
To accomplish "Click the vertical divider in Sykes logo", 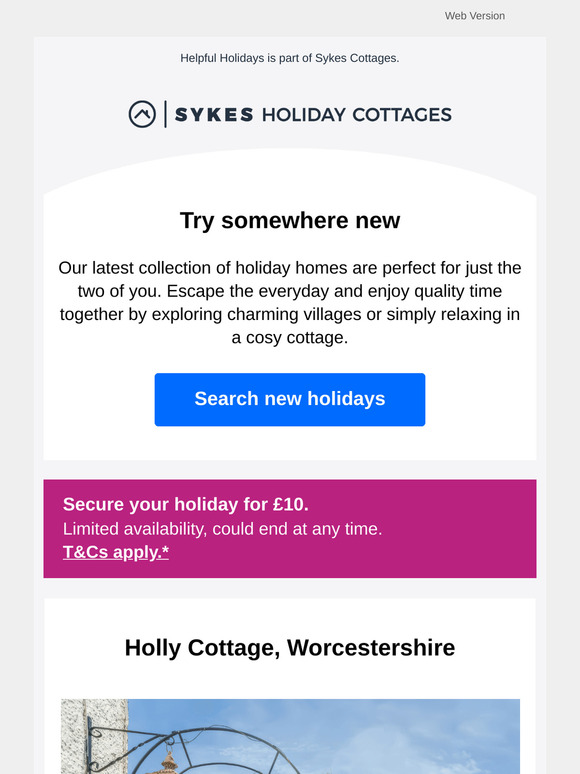I will 165,114.
